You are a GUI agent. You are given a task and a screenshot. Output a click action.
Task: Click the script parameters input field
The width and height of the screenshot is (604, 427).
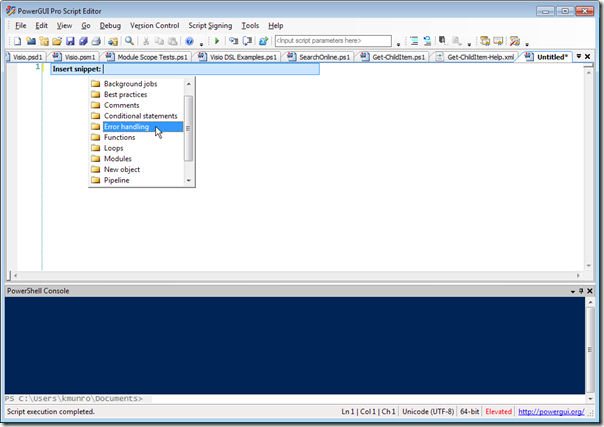333,41
